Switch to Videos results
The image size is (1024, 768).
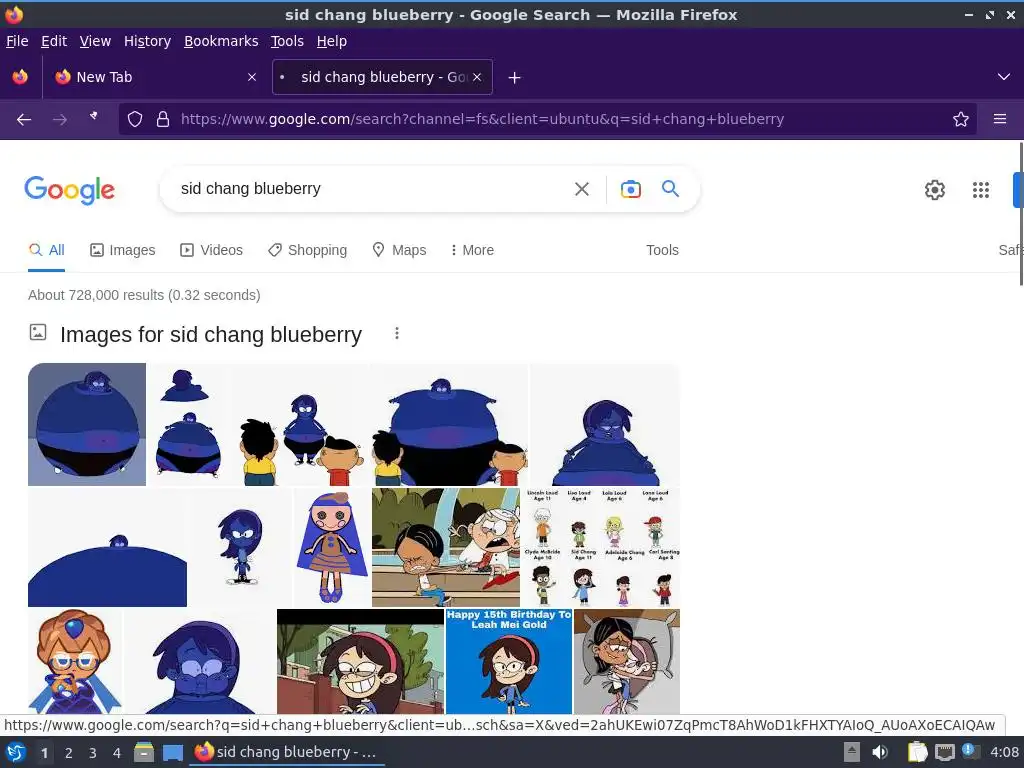coord(212,250)
